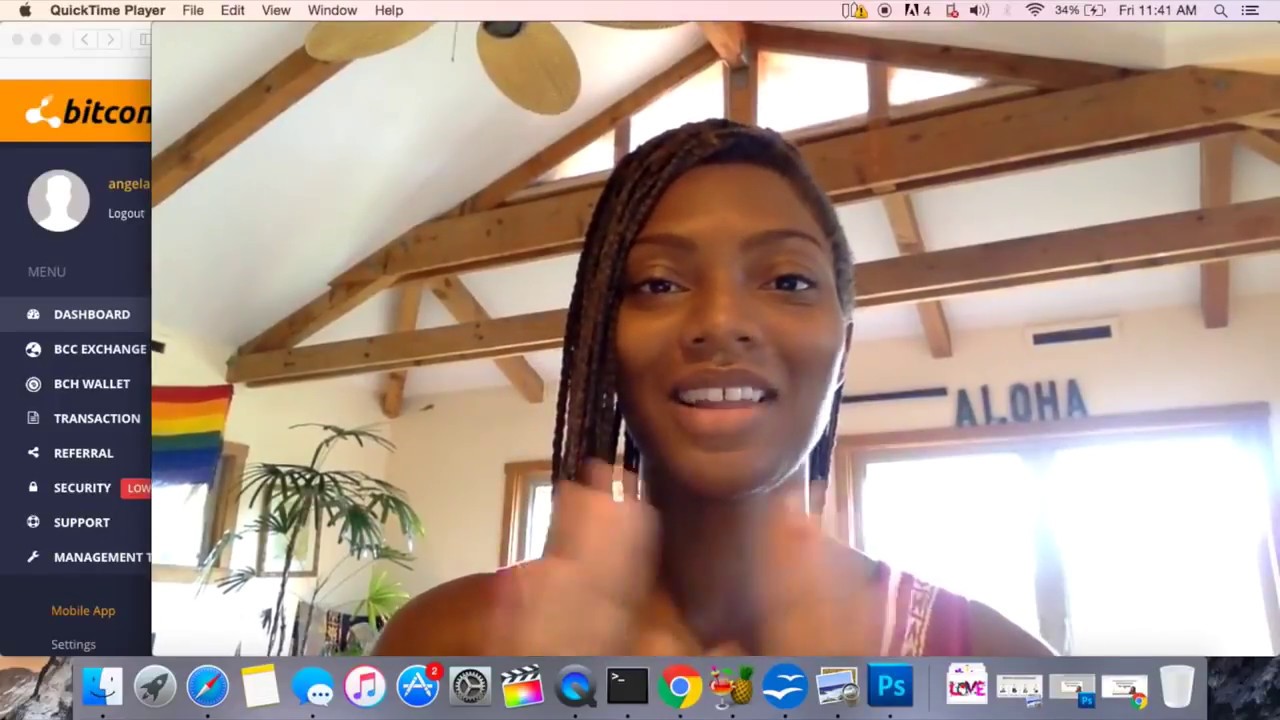This screenshot has width=1280, height=720.
Task: Open Messages from the Dock
Action: pos(312,687)
